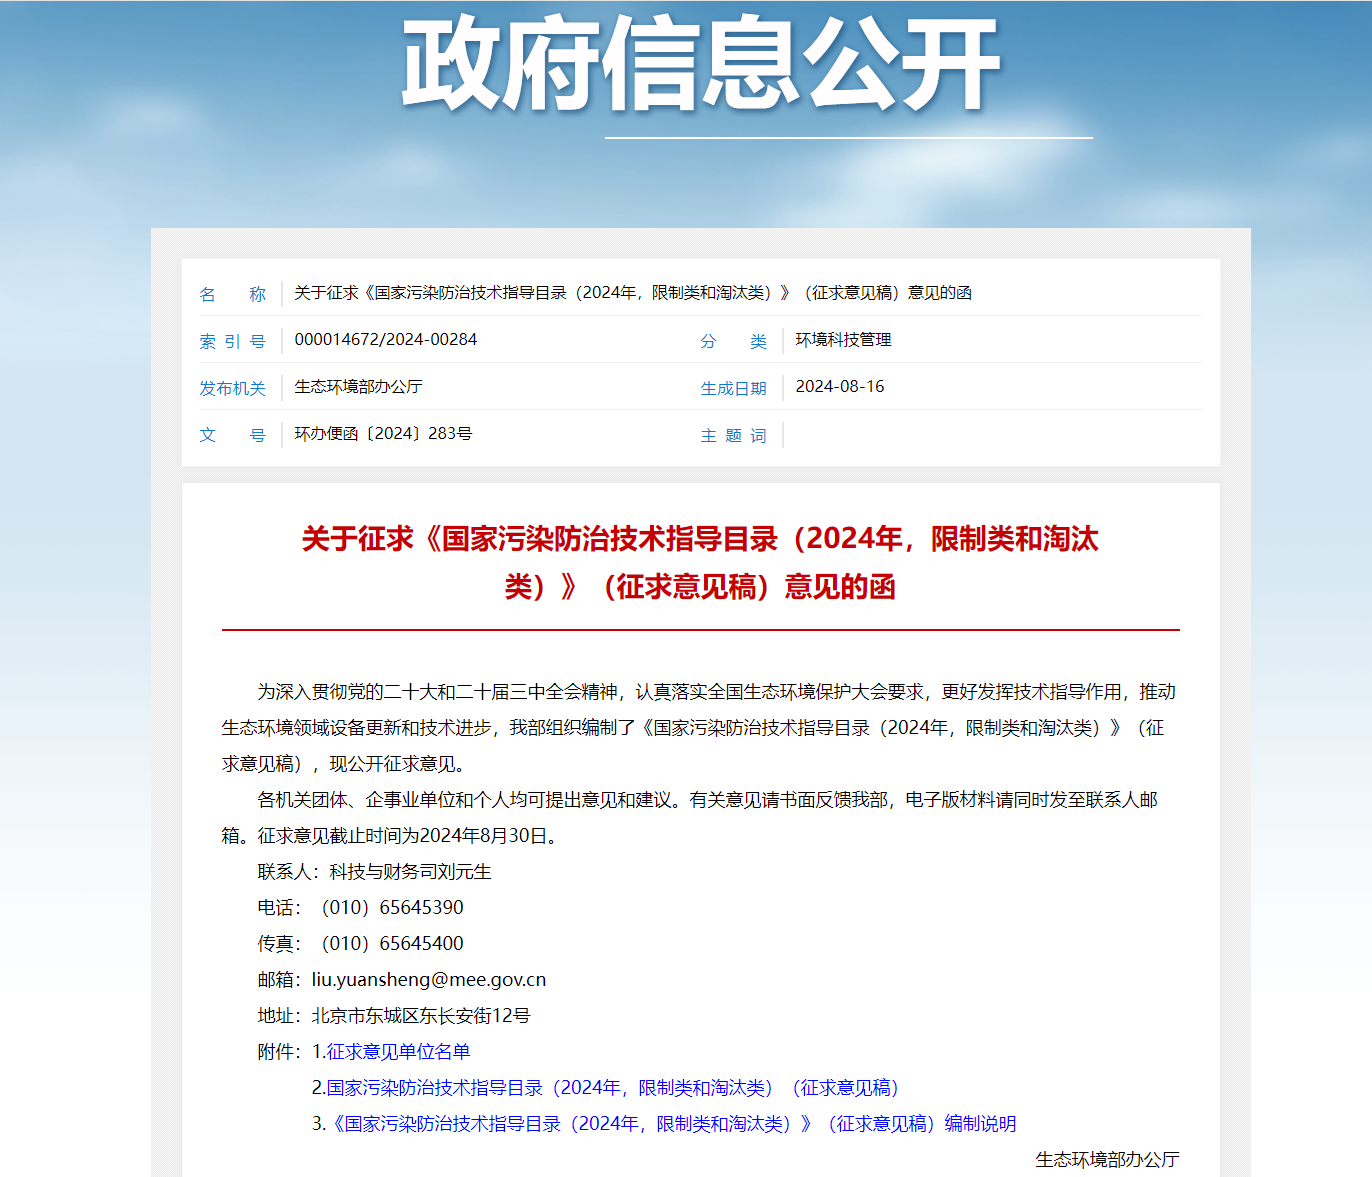Select the date 2024-08-16
Screen dimensions: 1372x1177
(x=839, y=387)
